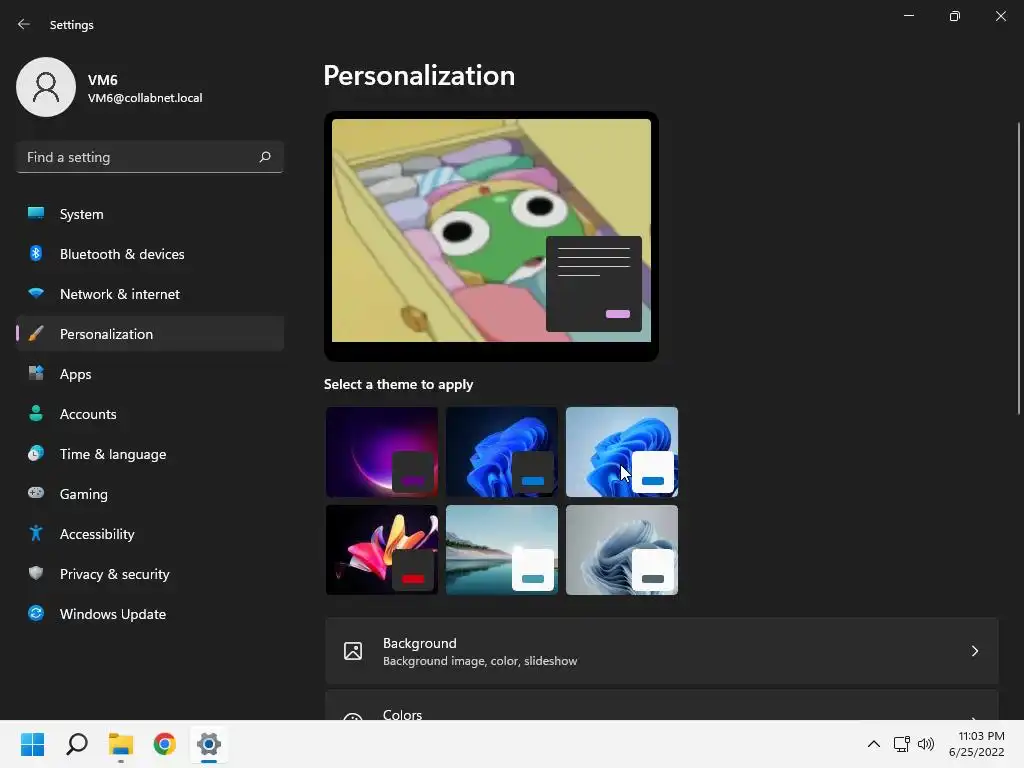Click the Windows Update sync icon

tap(36, 613)
